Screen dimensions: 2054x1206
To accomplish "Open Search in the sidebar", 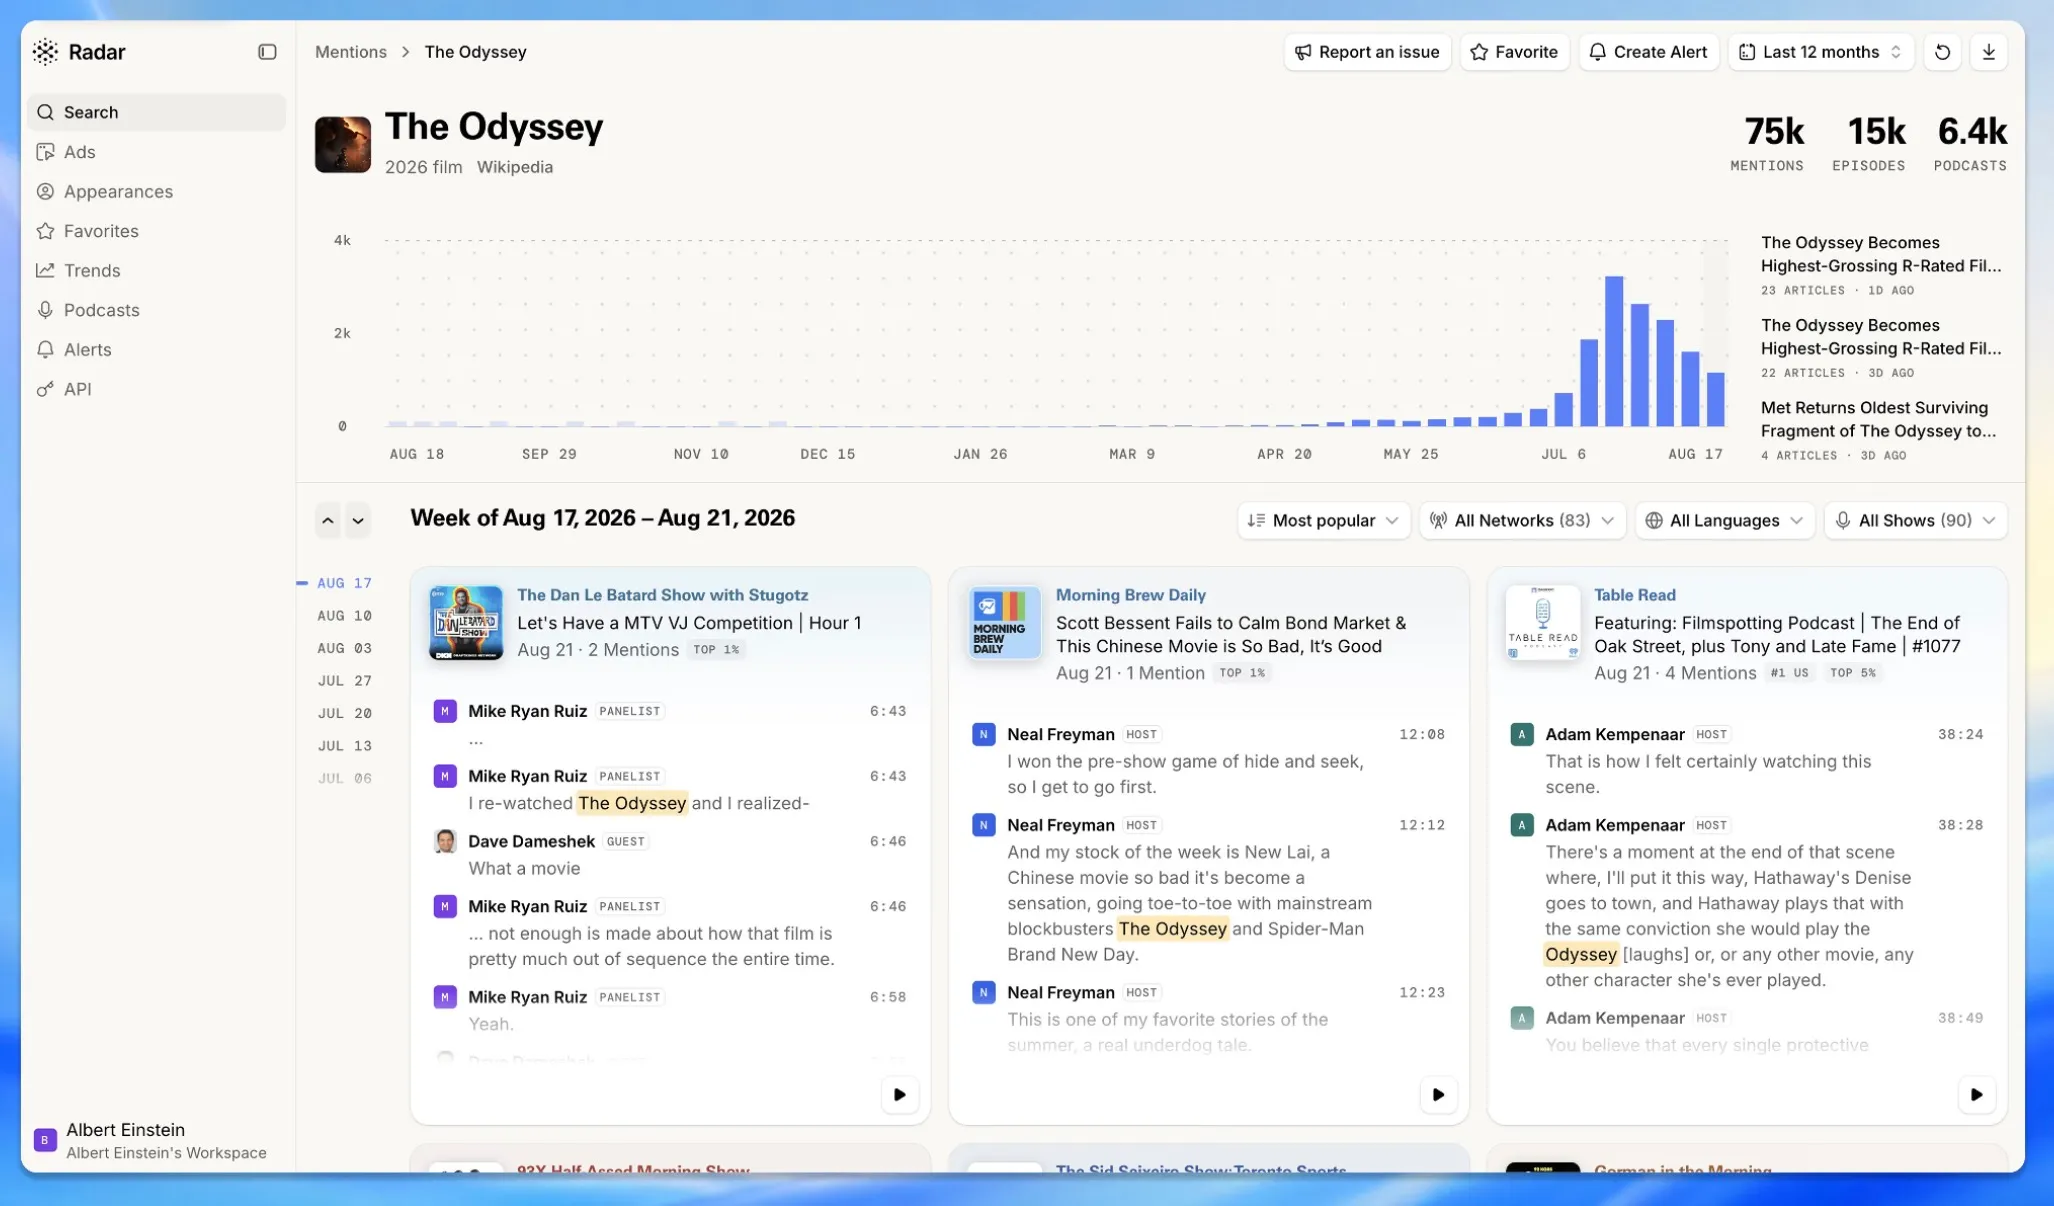I will 156,112.
